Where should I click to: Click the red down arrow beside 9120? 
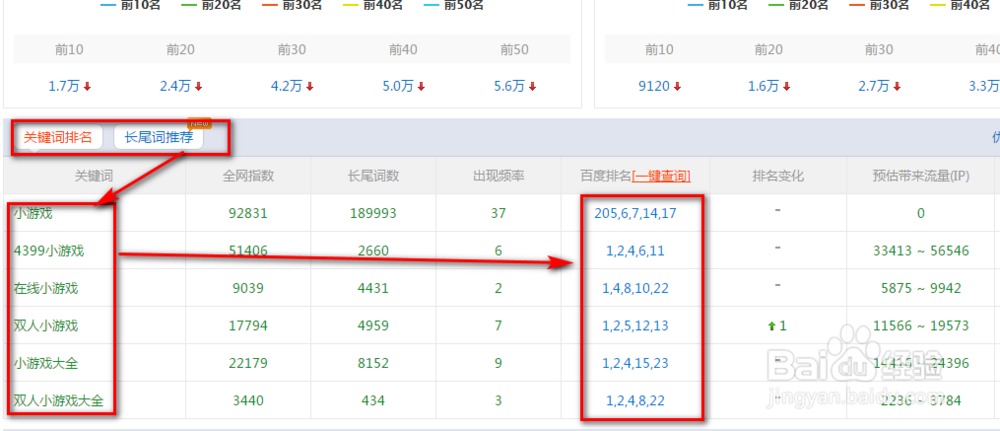[678, 87]
